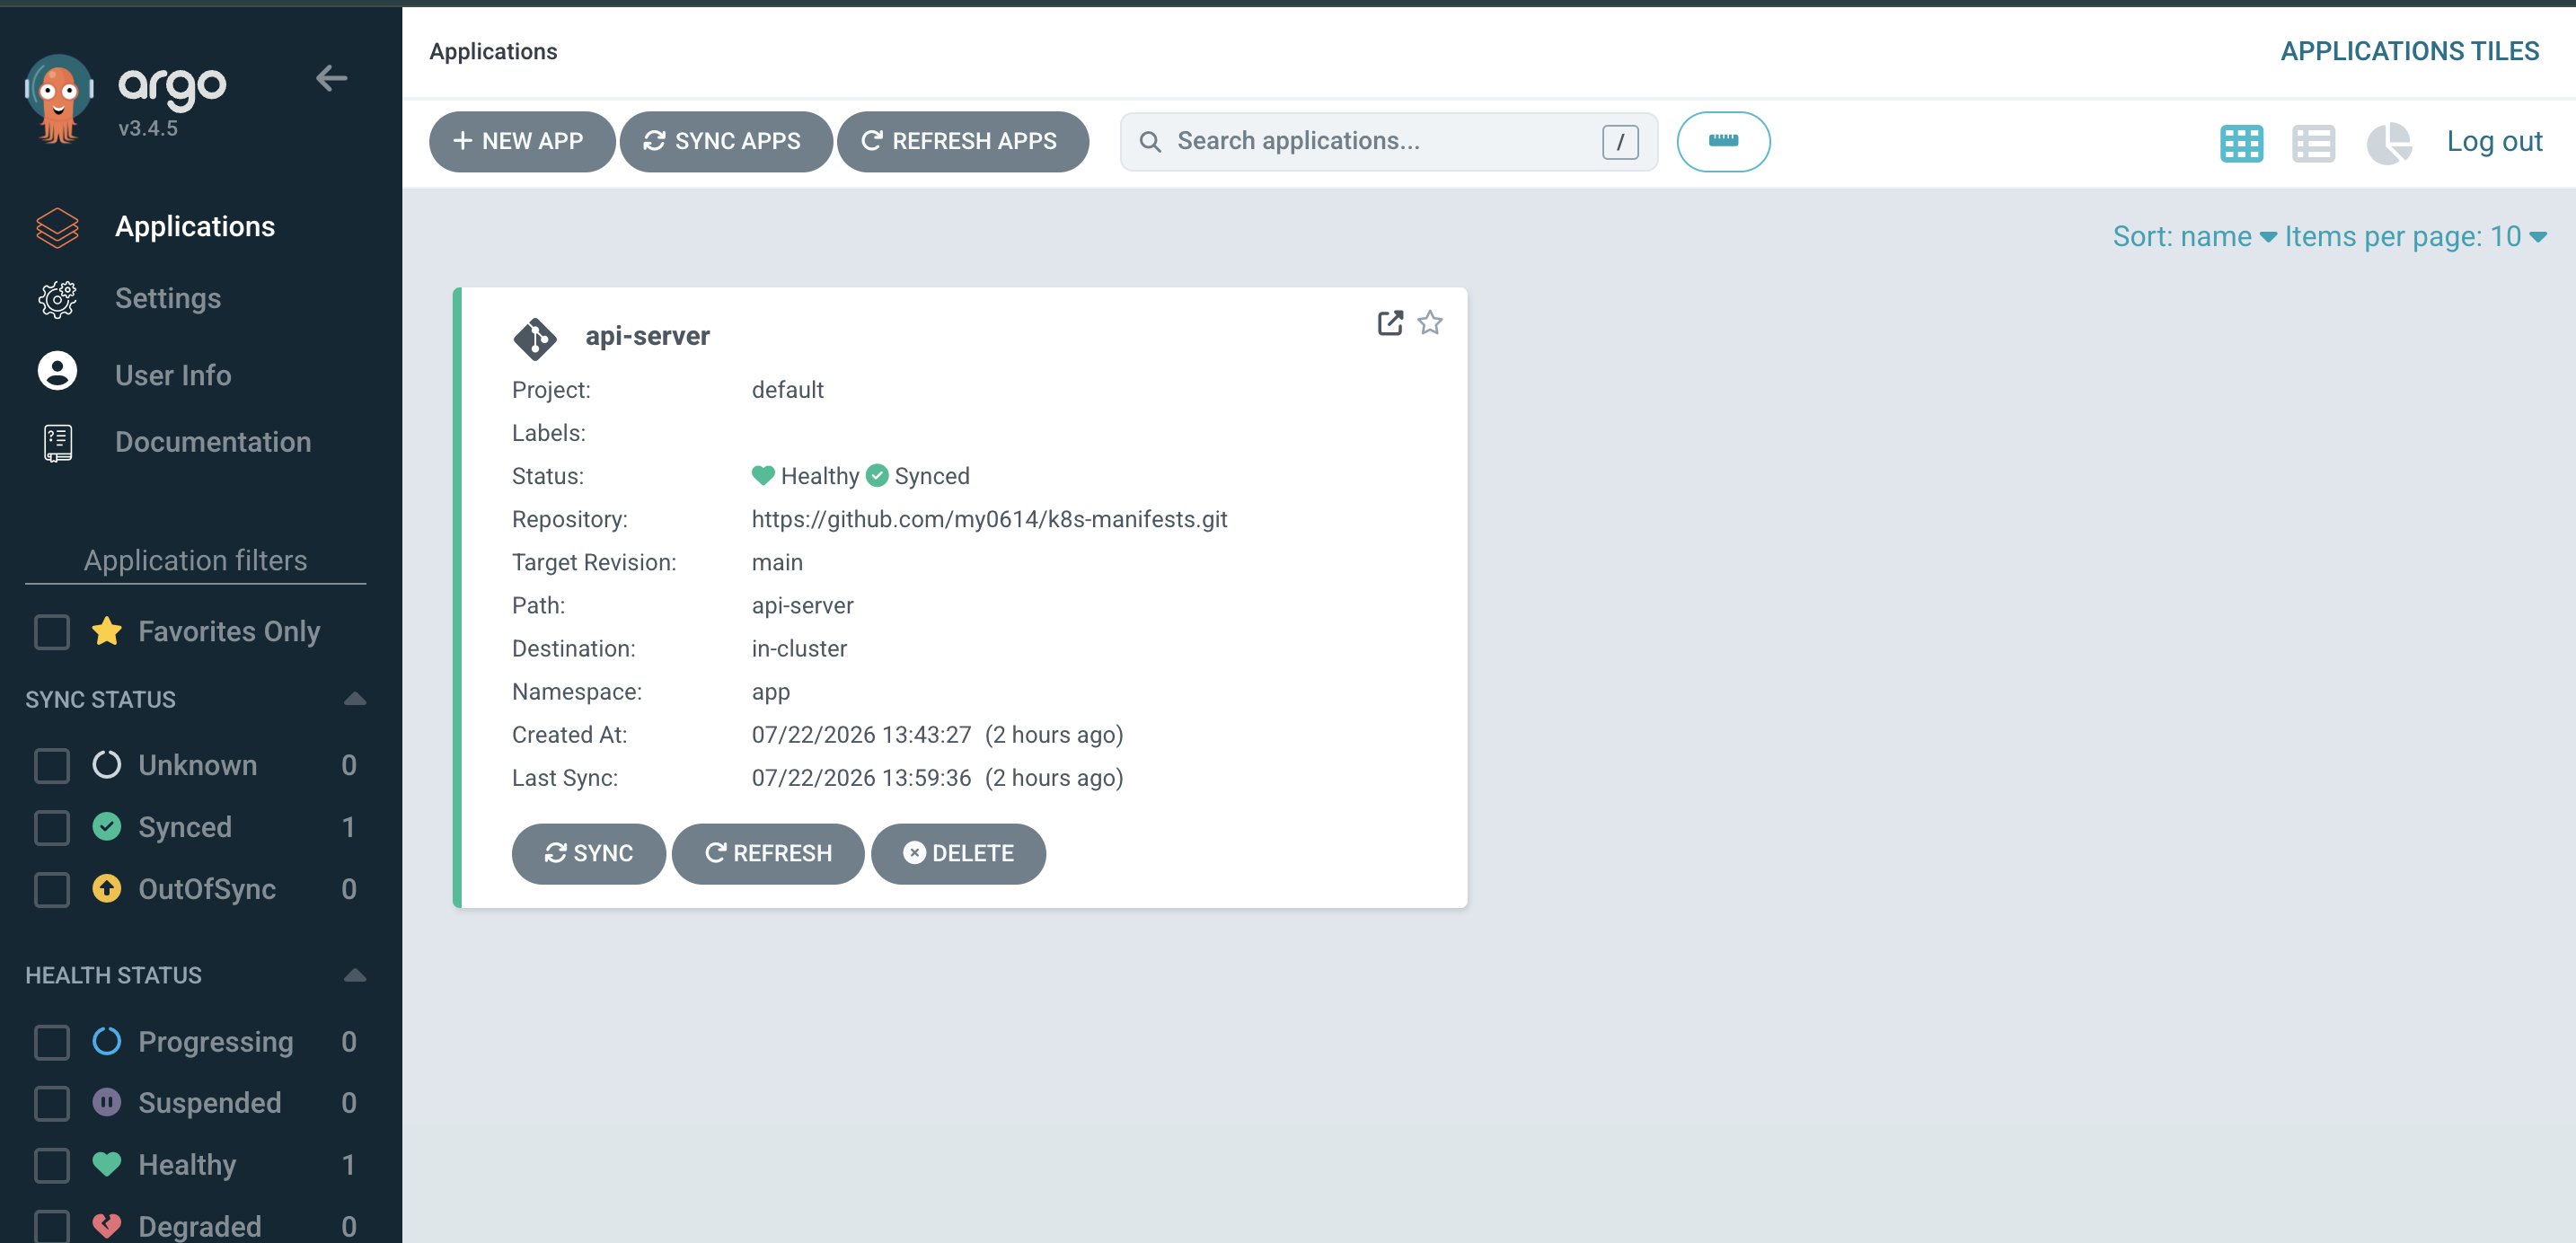Click DELETE on the api-server tile
Screen dimensions: 2576x1243
(957, 853)
